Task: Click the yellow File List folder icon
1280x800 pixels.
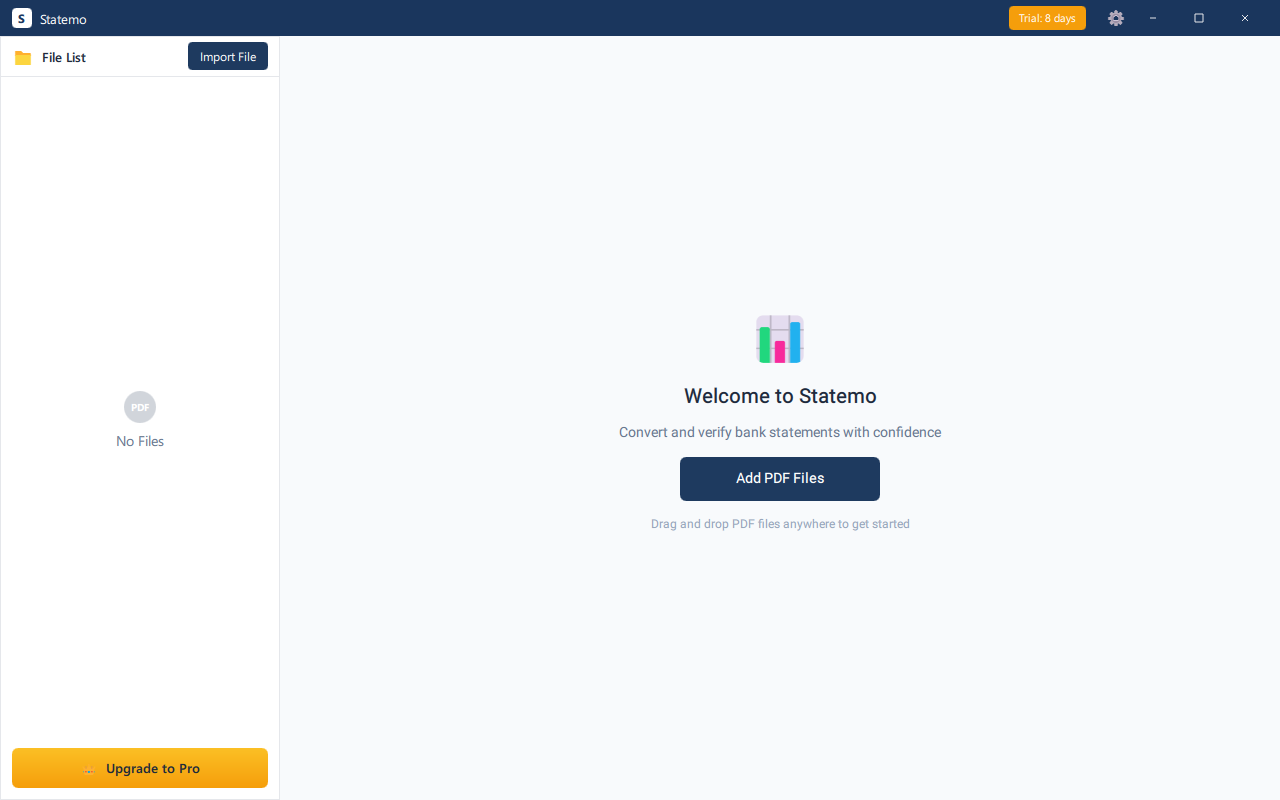Action: pyautogui.click(x=23, y=58)
